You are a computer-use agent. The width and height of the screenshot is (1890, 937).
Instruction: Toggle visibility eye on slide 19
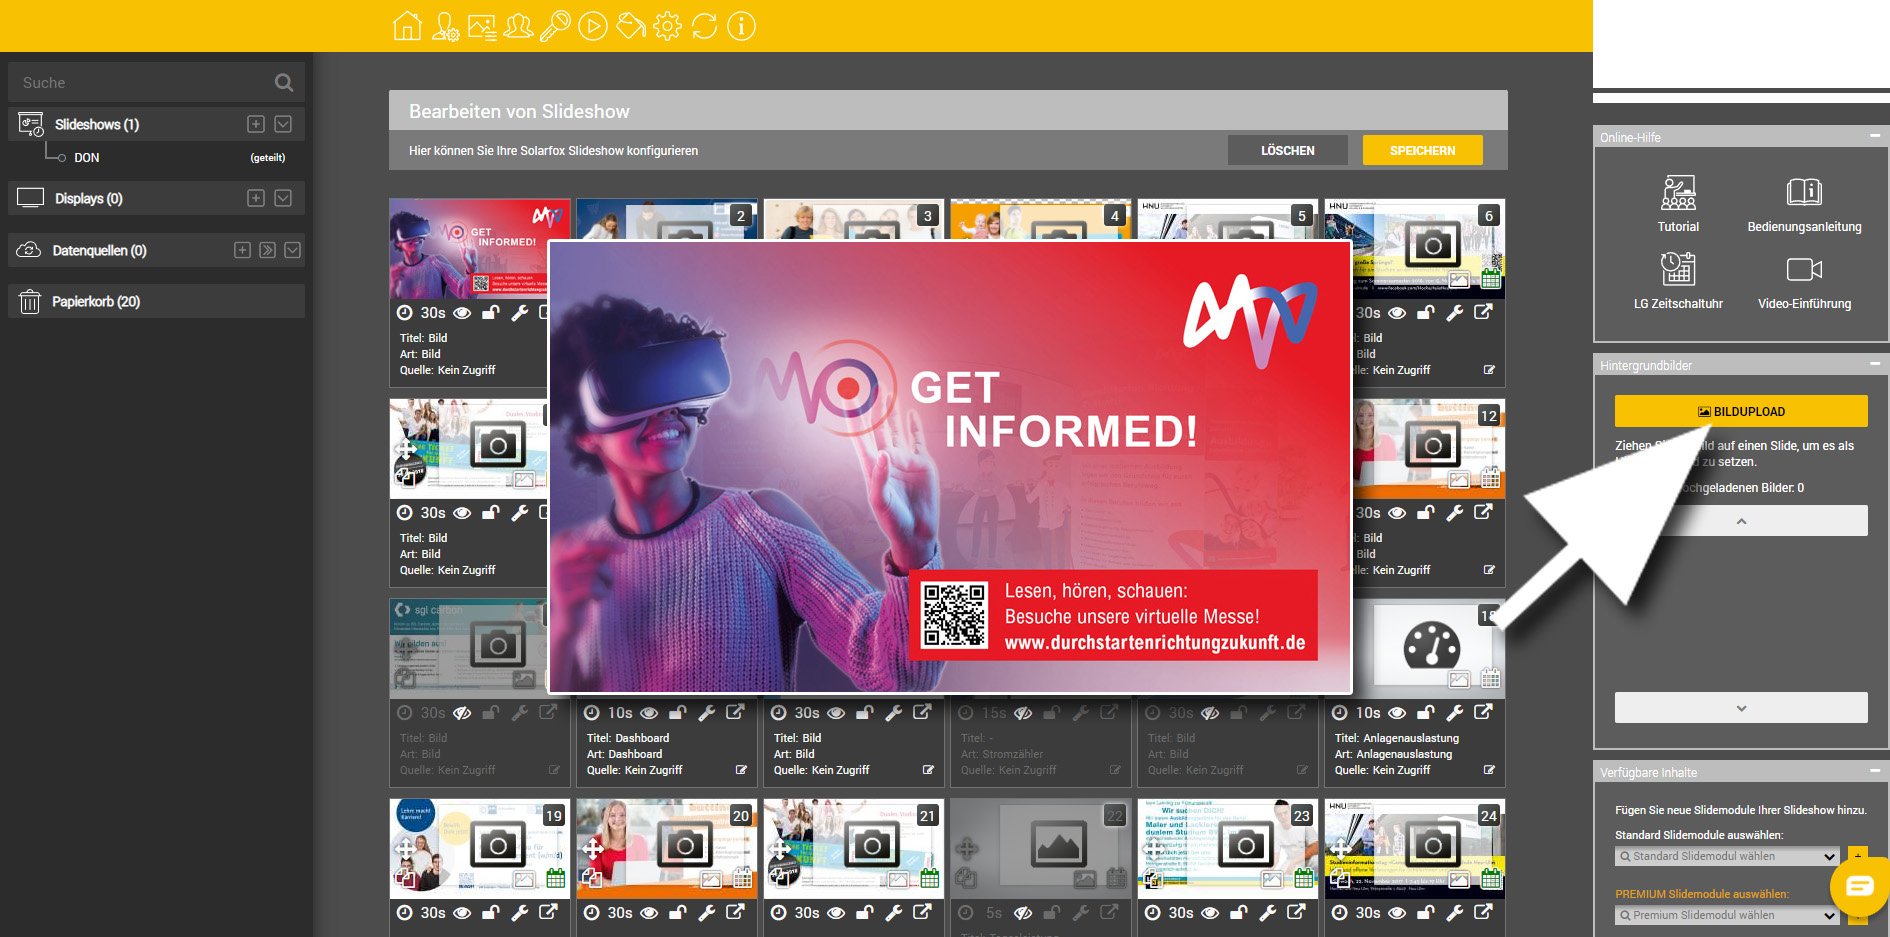point(462,912)
